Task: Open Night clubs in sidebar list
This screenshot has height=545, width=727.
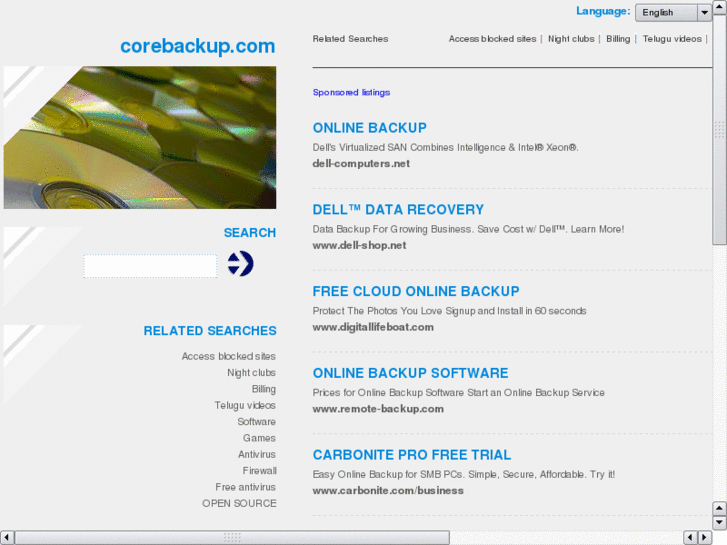Action: (x=251, y=372)
